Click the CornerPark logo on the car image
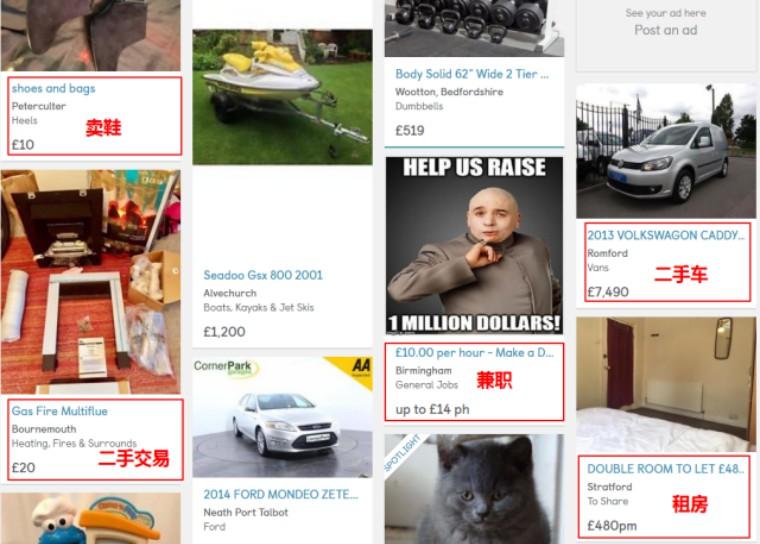 pos(225,368)
